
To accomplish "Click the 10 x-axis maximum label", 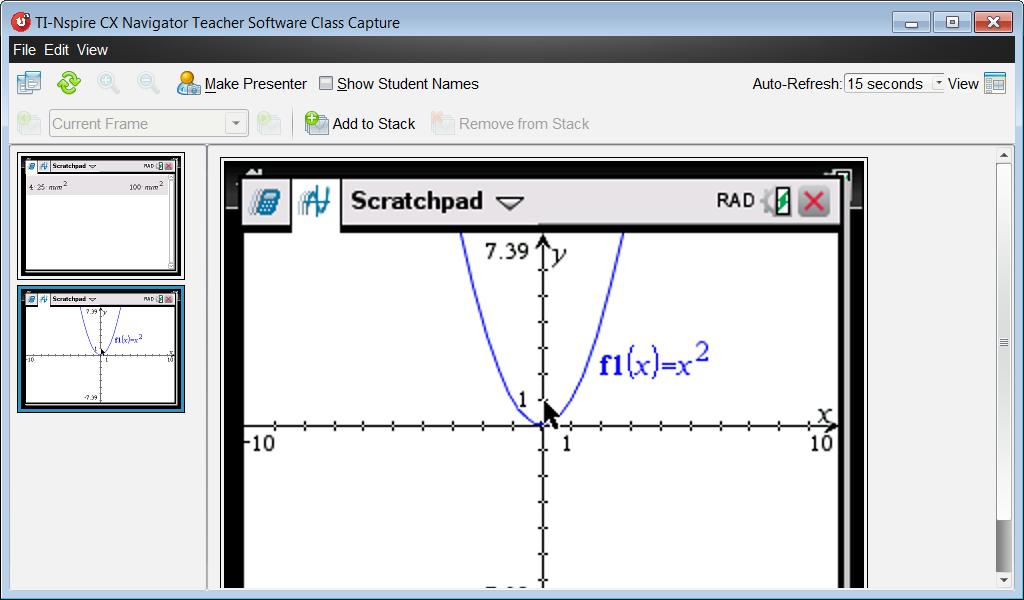I will tap(821, 444).
